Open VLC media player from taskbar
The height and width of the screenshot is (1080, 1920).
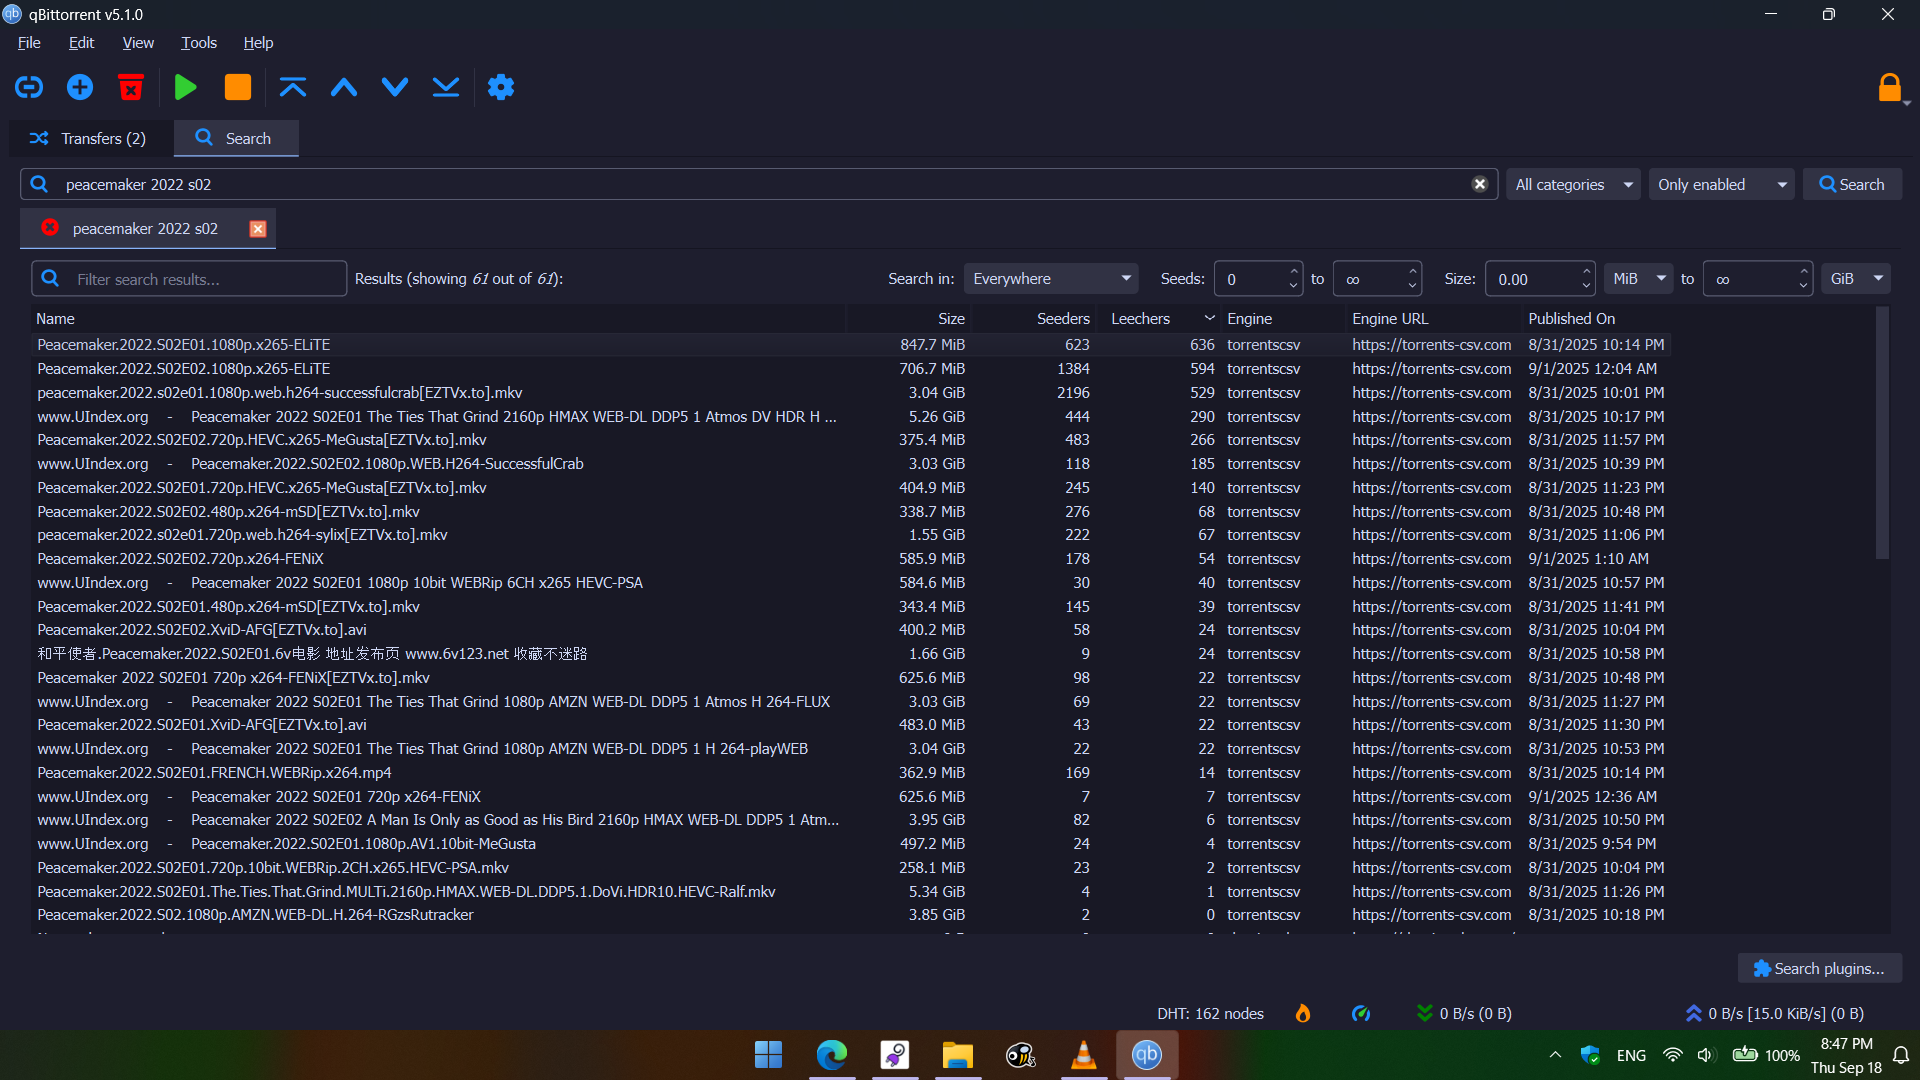click(1083, 1055)
